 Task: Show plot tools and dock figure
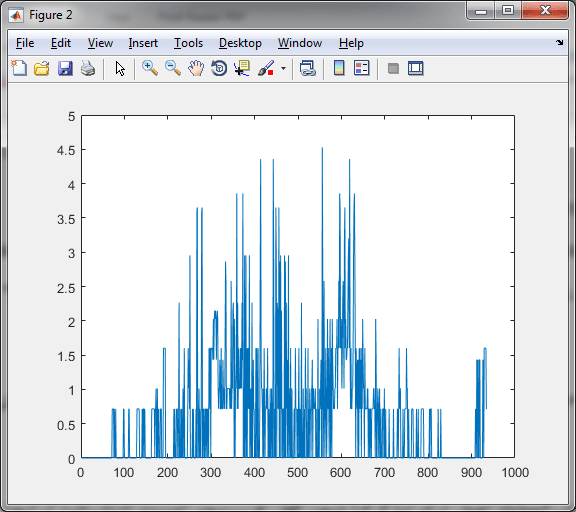[x=415, y=68]
